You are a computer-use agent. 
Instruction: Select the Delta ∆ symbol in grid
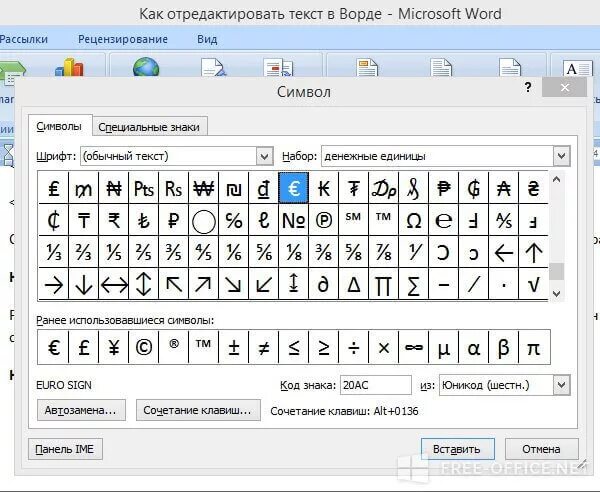tap(354, 284)
